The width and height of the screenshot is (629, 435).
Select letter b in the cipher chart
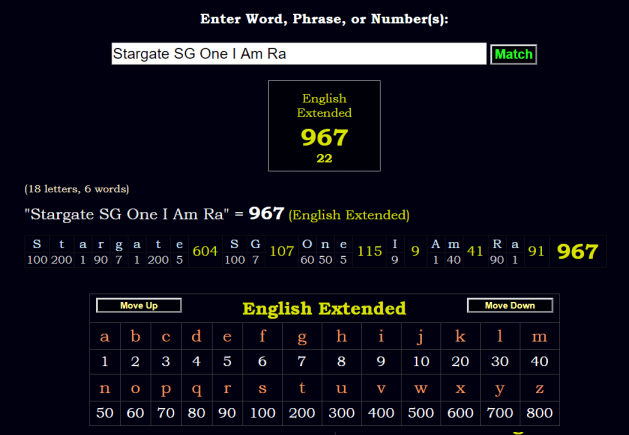click(136, 336)
